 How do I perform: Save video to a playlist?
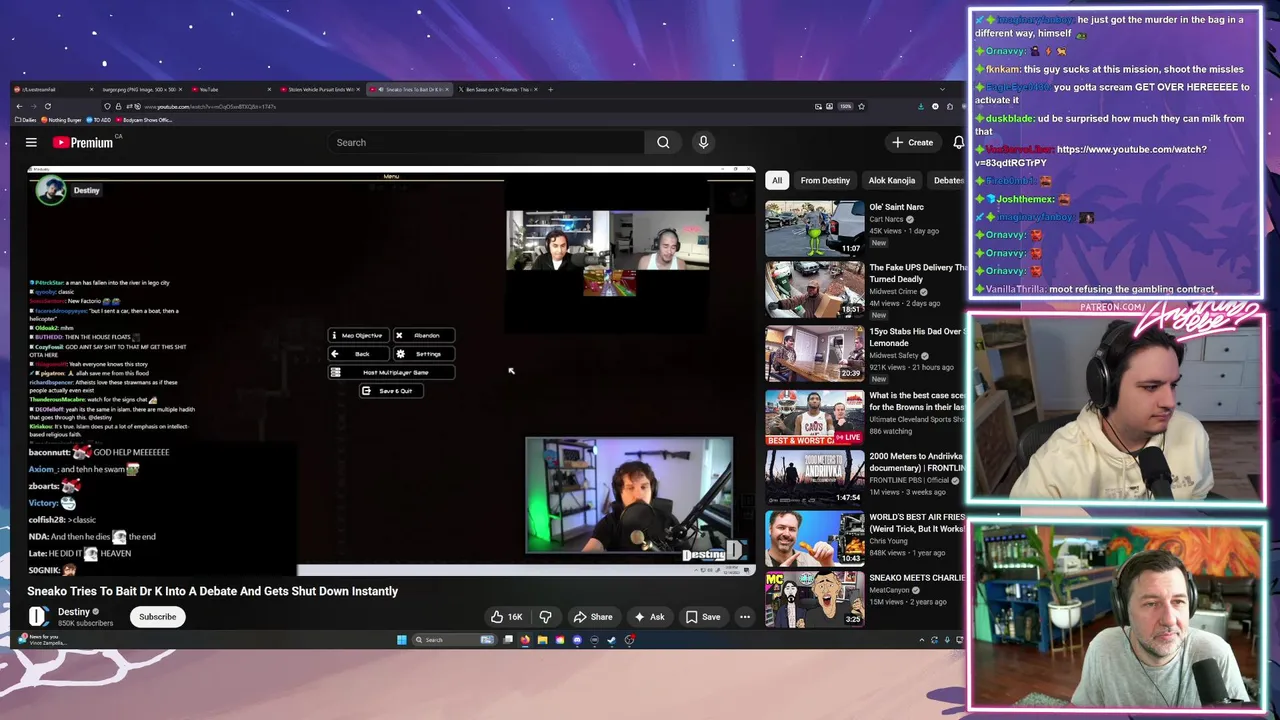(x=702, y=617)
